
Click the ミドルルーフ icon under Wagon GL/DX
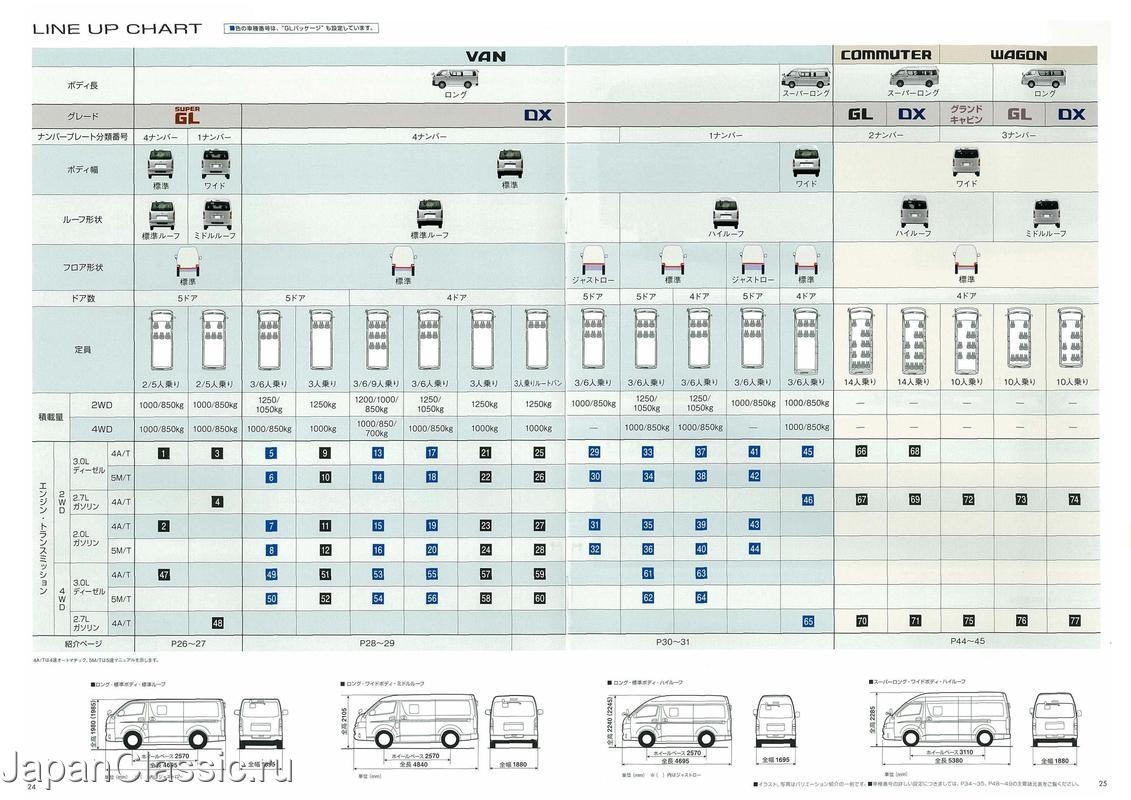click(1045, 215)
